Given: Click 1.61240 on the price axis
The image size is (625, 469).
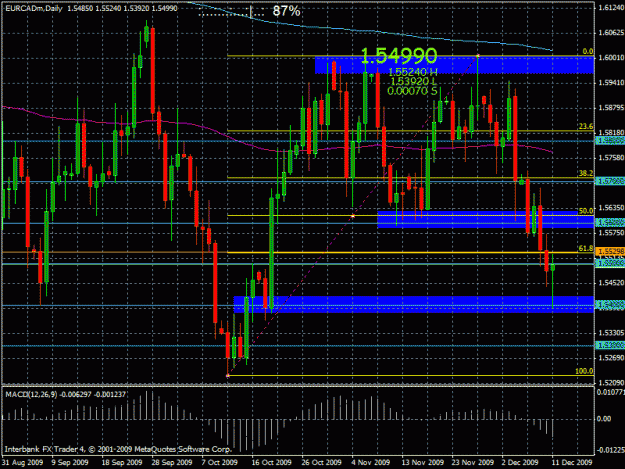Looking at the screenshot, I should pyautogui.click(x=611, y=8).
